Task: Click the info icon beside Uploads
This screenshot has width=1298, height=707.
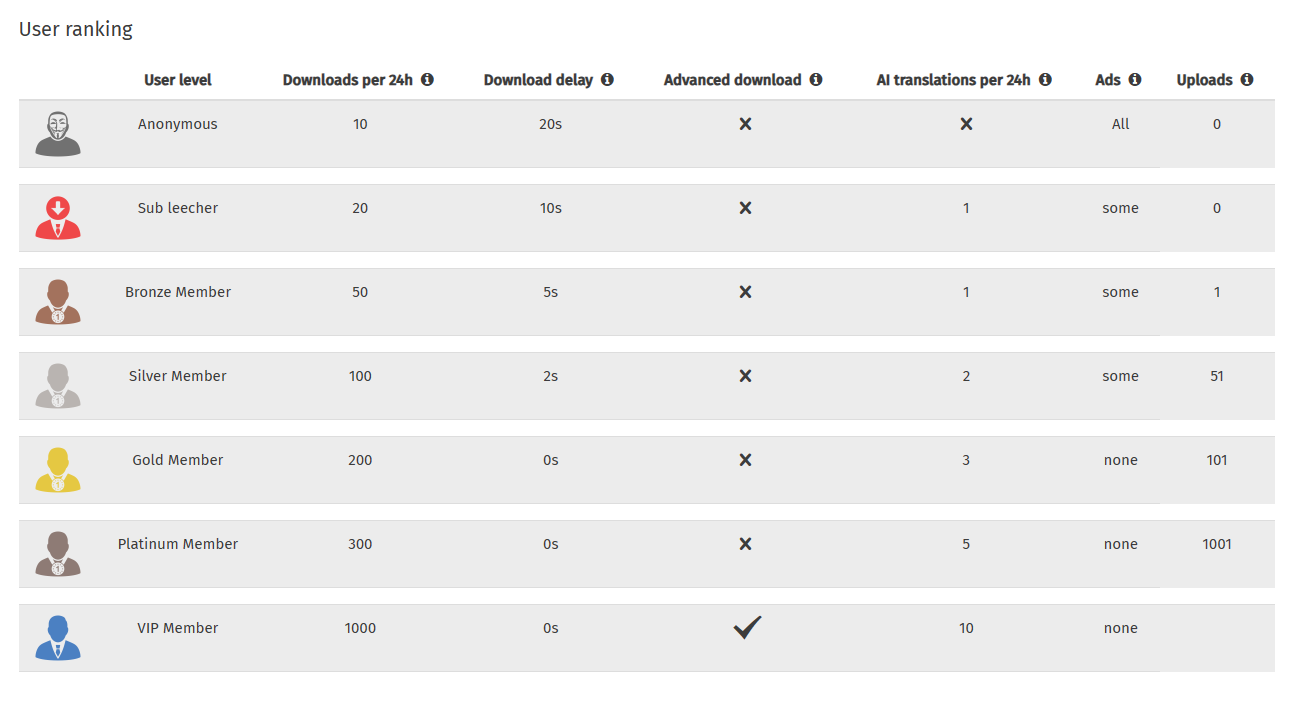Action: [1247, 80]
